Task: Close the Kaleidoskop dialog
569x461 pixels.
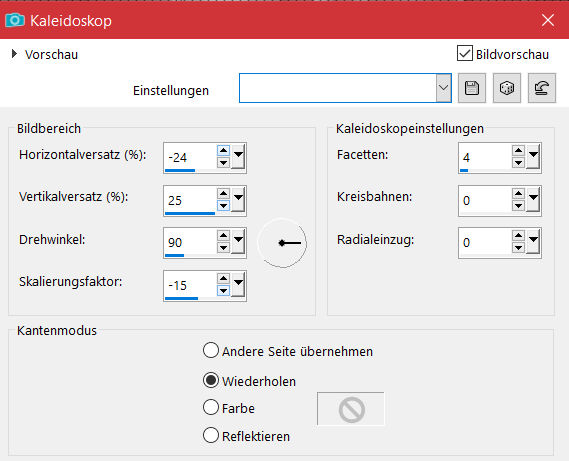Action: point(548,20)
